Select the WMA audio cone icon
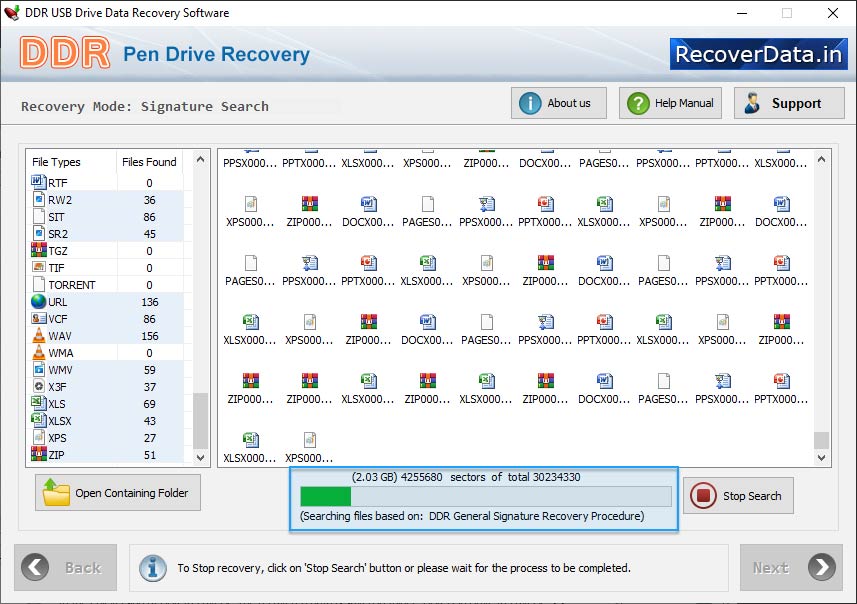857x604 pixels. pos(38,352)
